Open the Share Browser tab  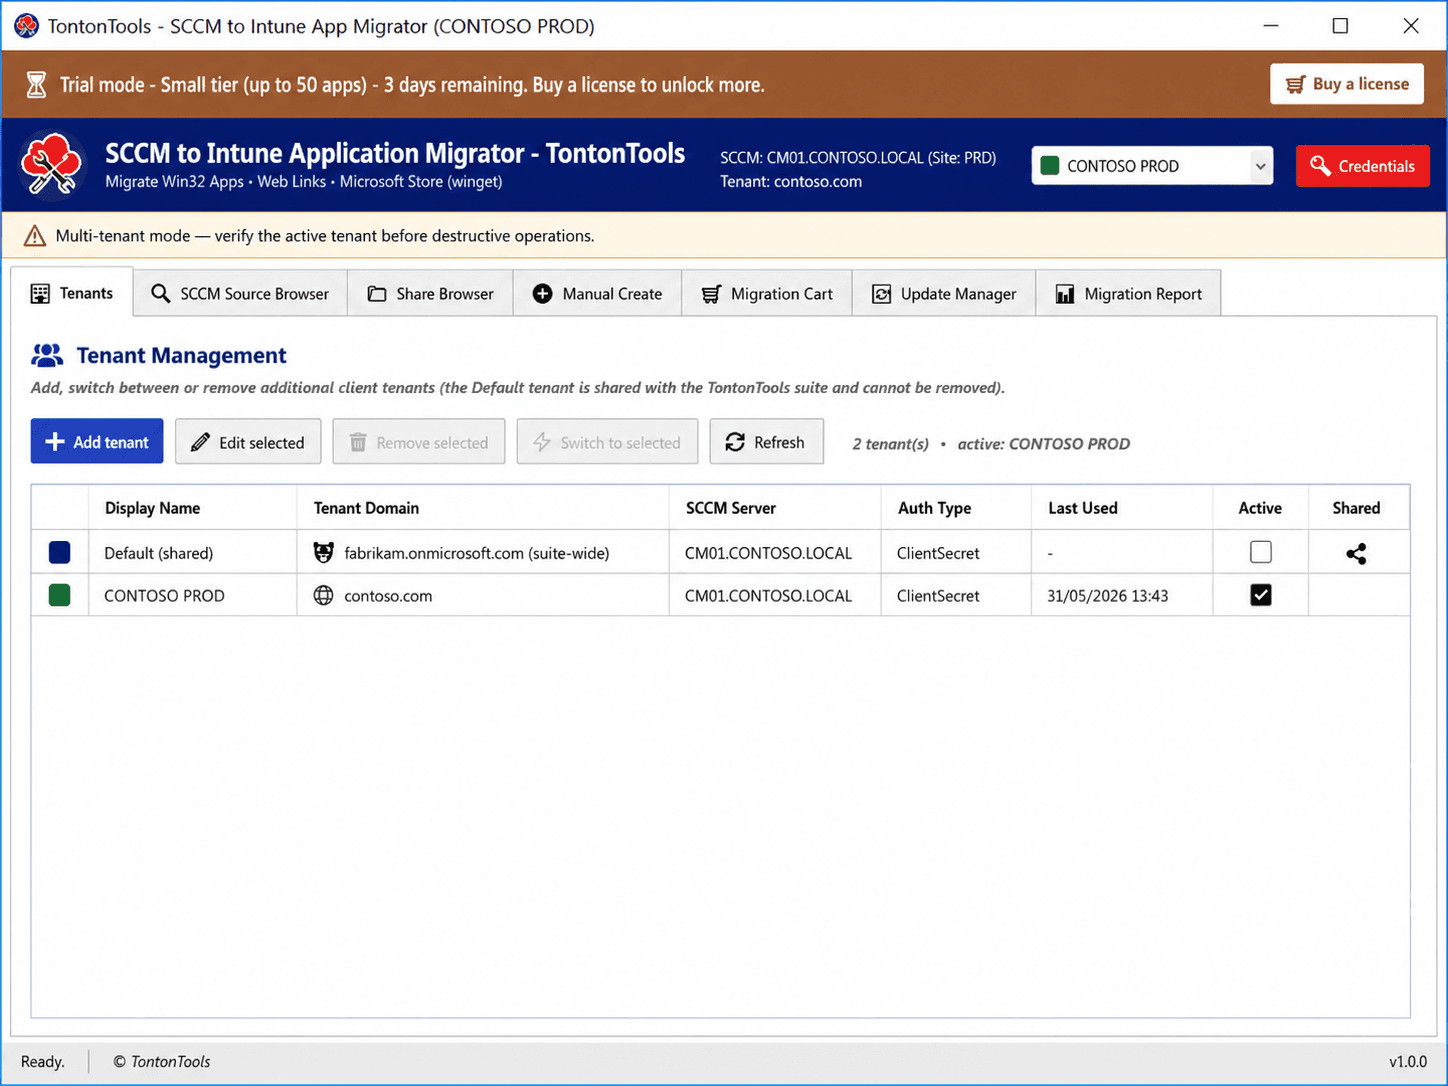coord(430,294)
